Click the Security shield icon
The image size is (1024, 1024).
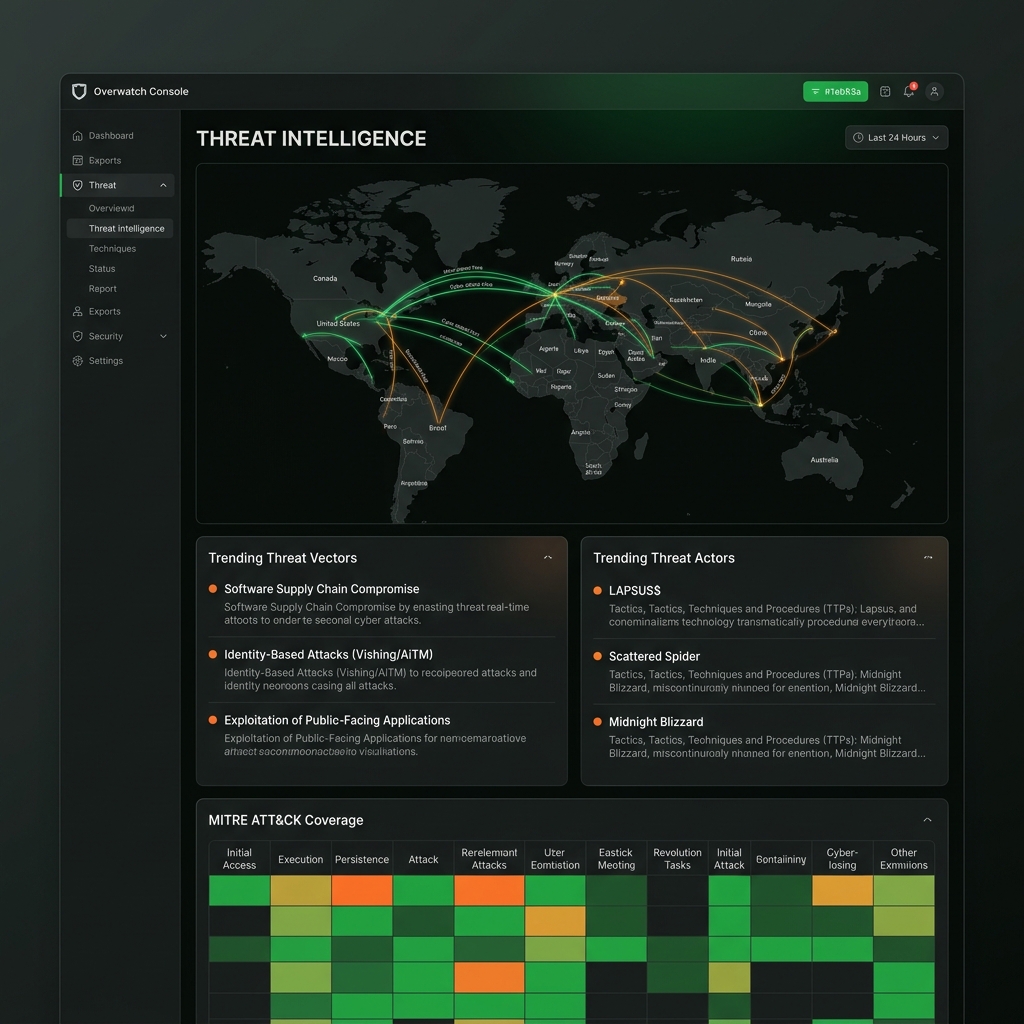click(x=78, y=336)
